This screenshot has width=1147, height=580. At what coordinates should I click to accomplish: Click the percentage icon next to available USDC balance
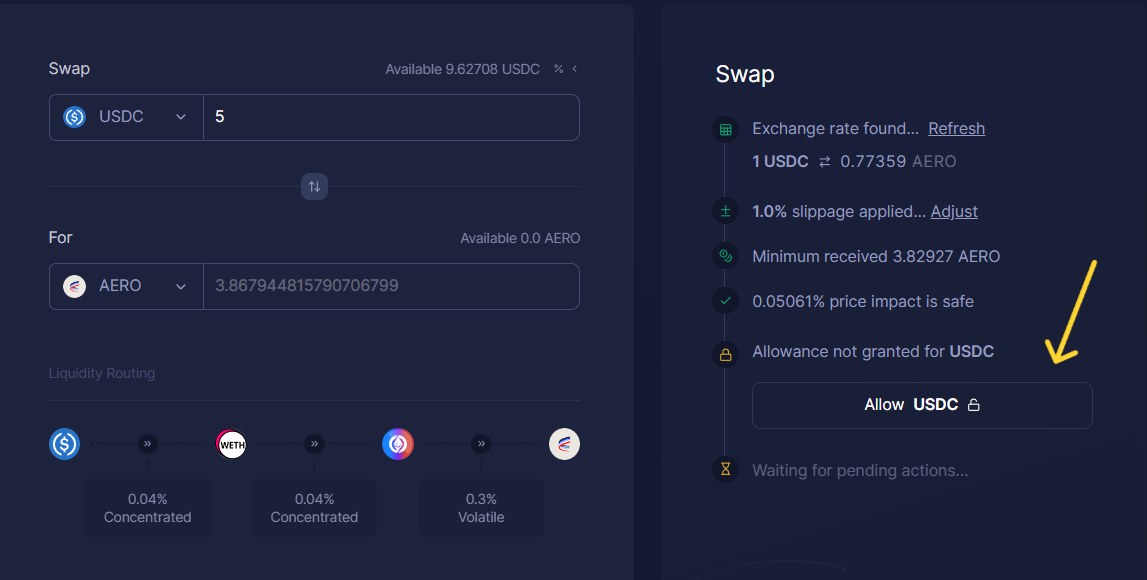[558, 69]
